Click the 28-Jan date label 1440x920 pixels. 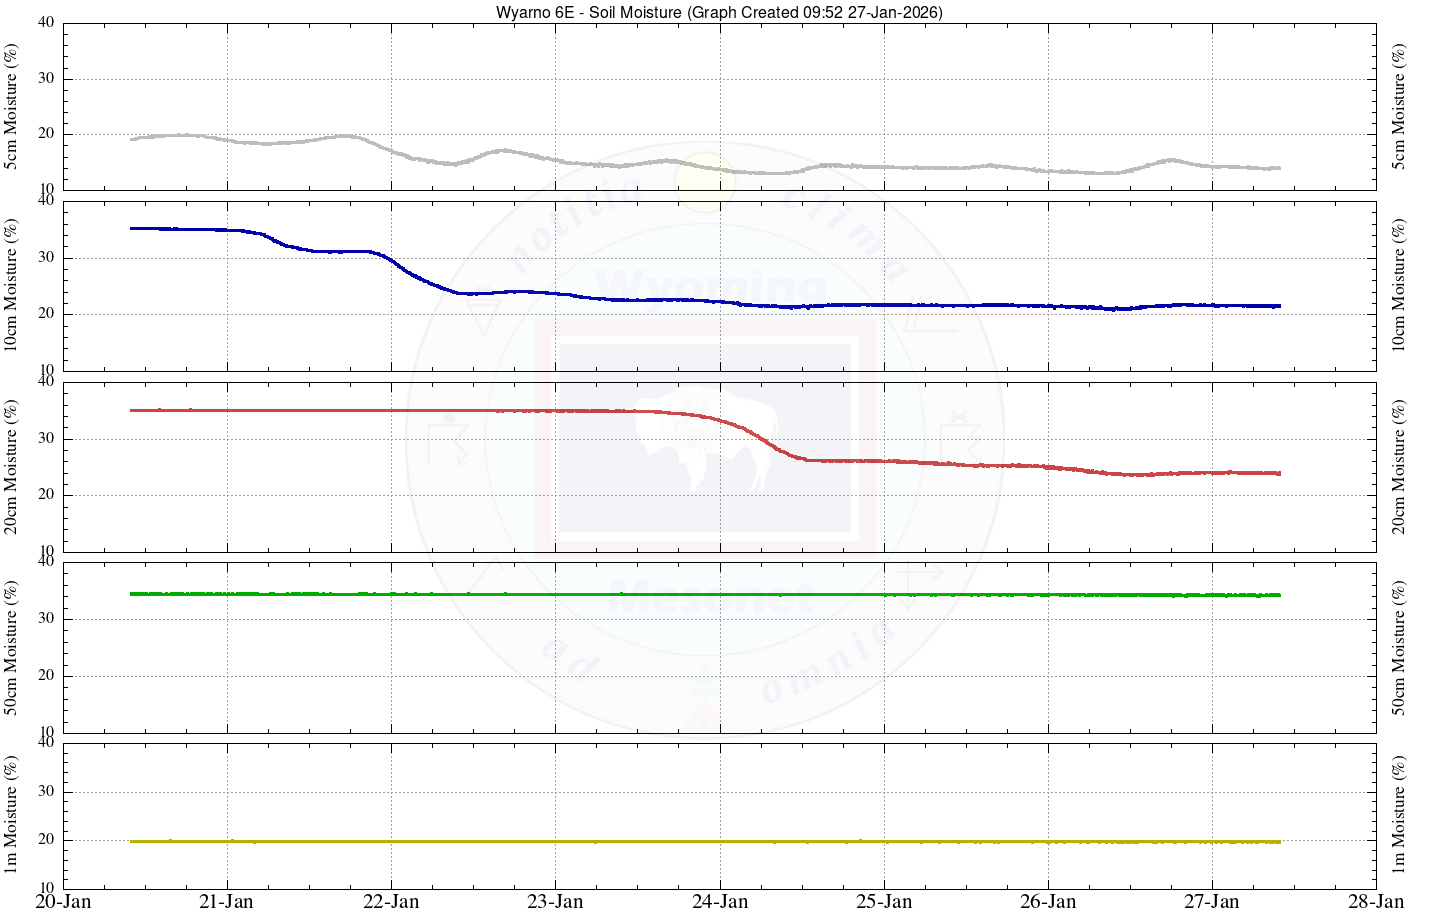[x=1376, y=902]
